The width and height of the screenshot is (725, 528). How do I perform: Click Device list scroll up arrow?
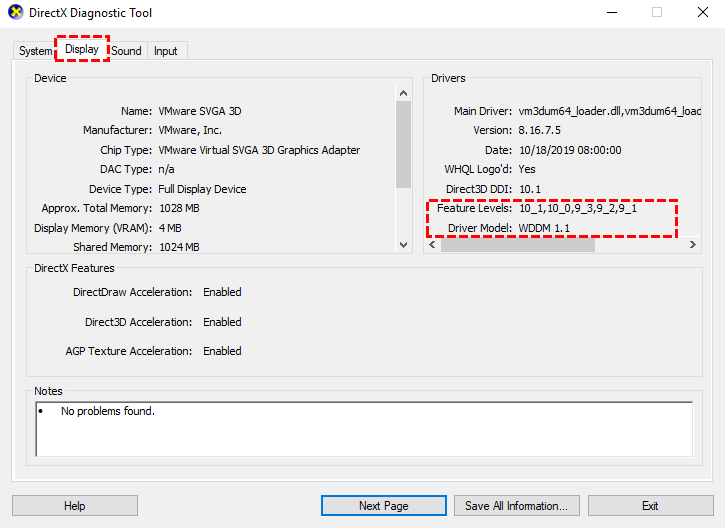[403, 93]
